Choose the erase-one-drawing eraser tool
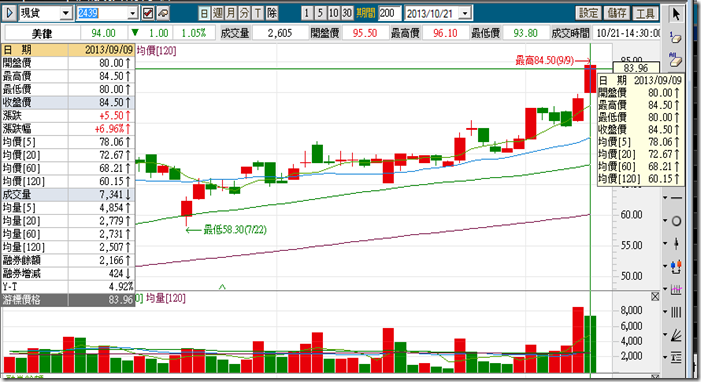701x382 pixels. (676, 37)
